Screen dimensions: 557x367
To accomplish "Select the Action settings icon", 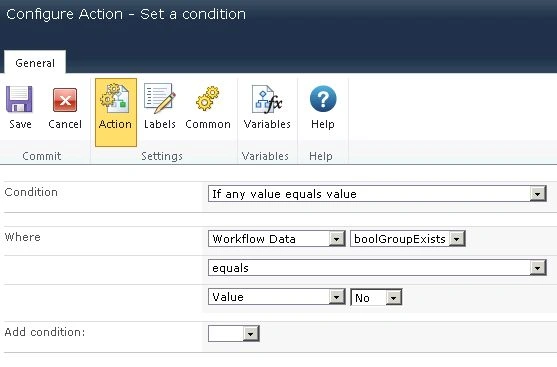I will tap(115, 112).
